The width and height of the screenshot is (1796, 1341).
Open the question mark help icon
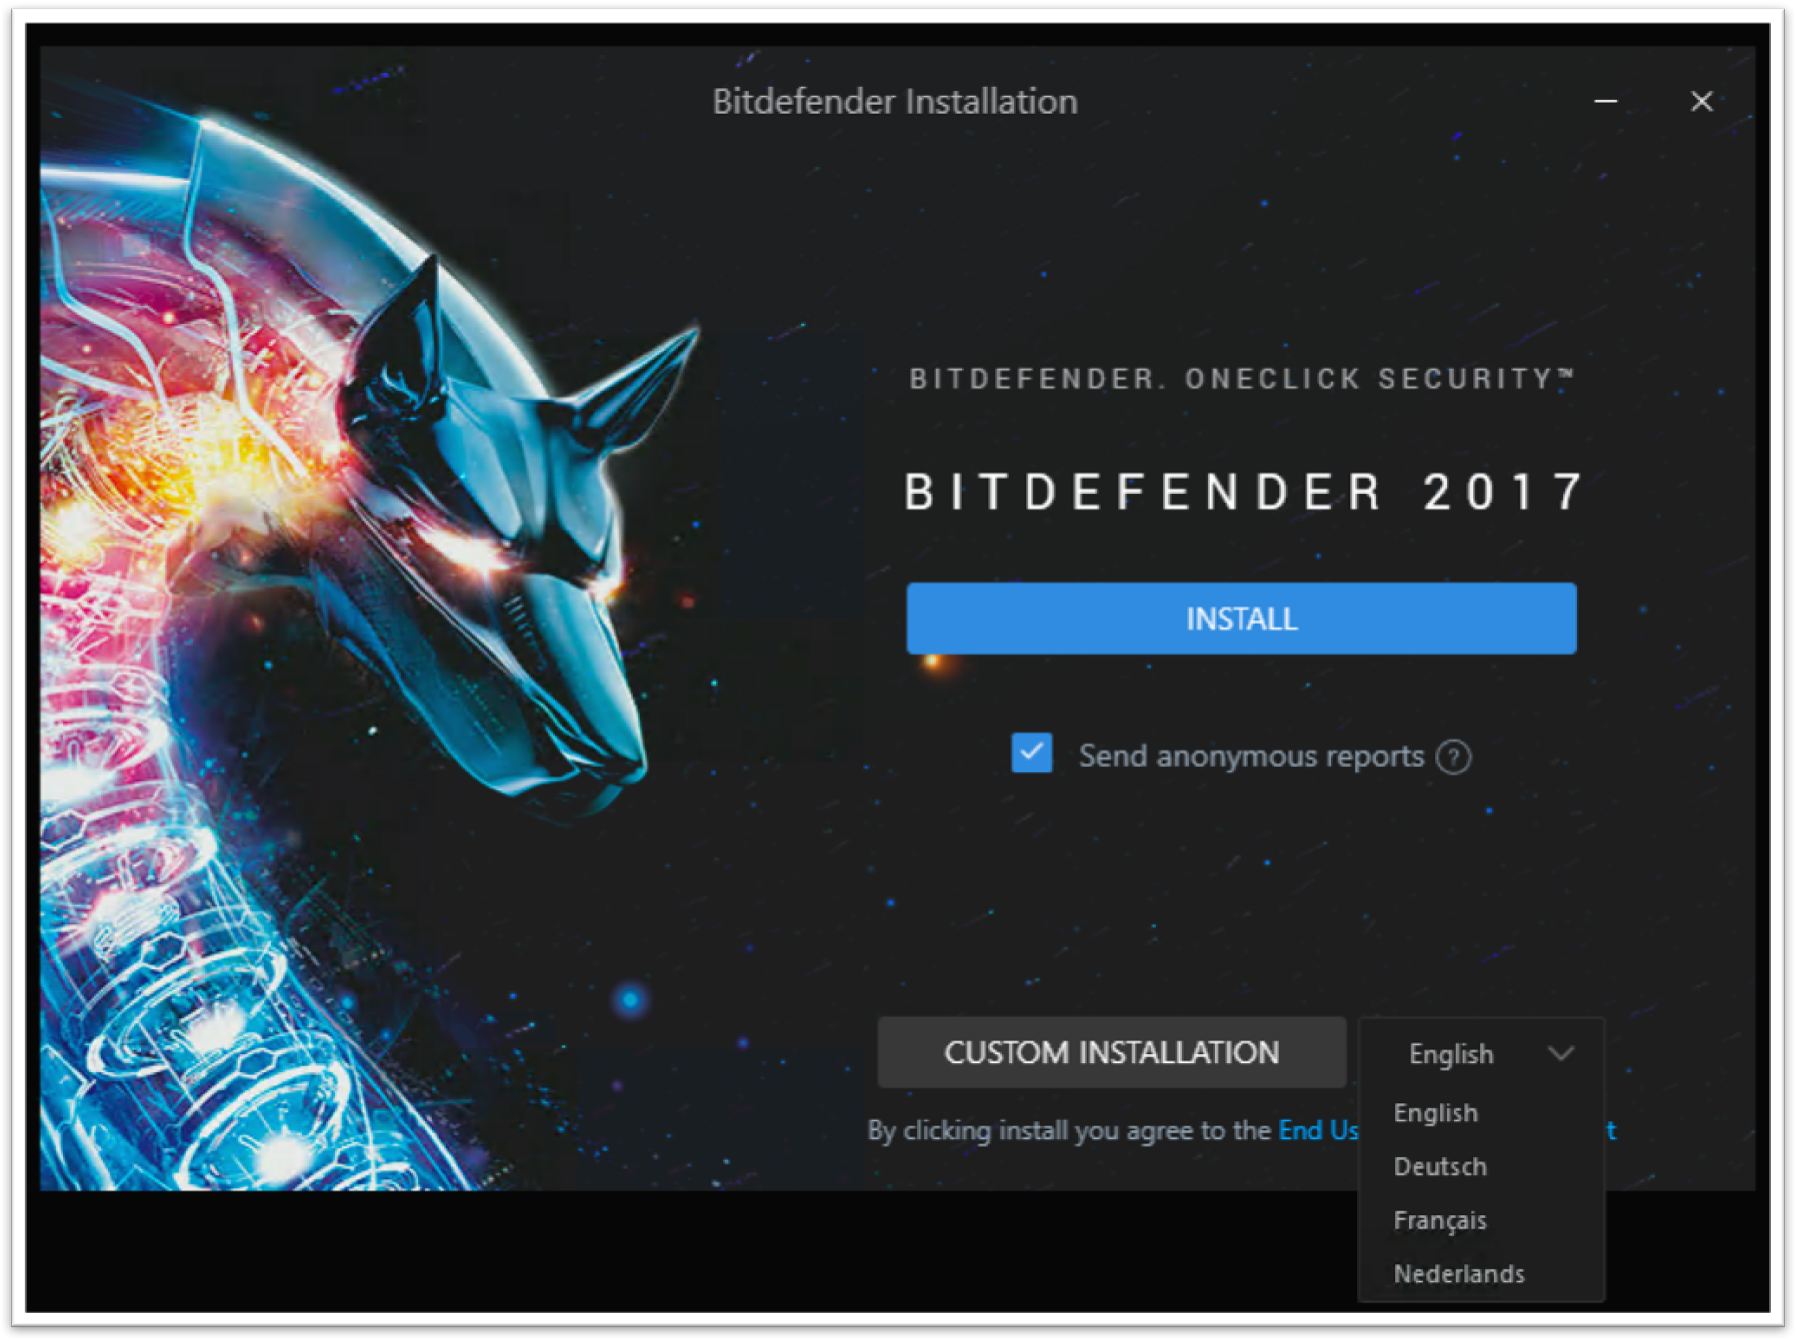(1453, 757)
